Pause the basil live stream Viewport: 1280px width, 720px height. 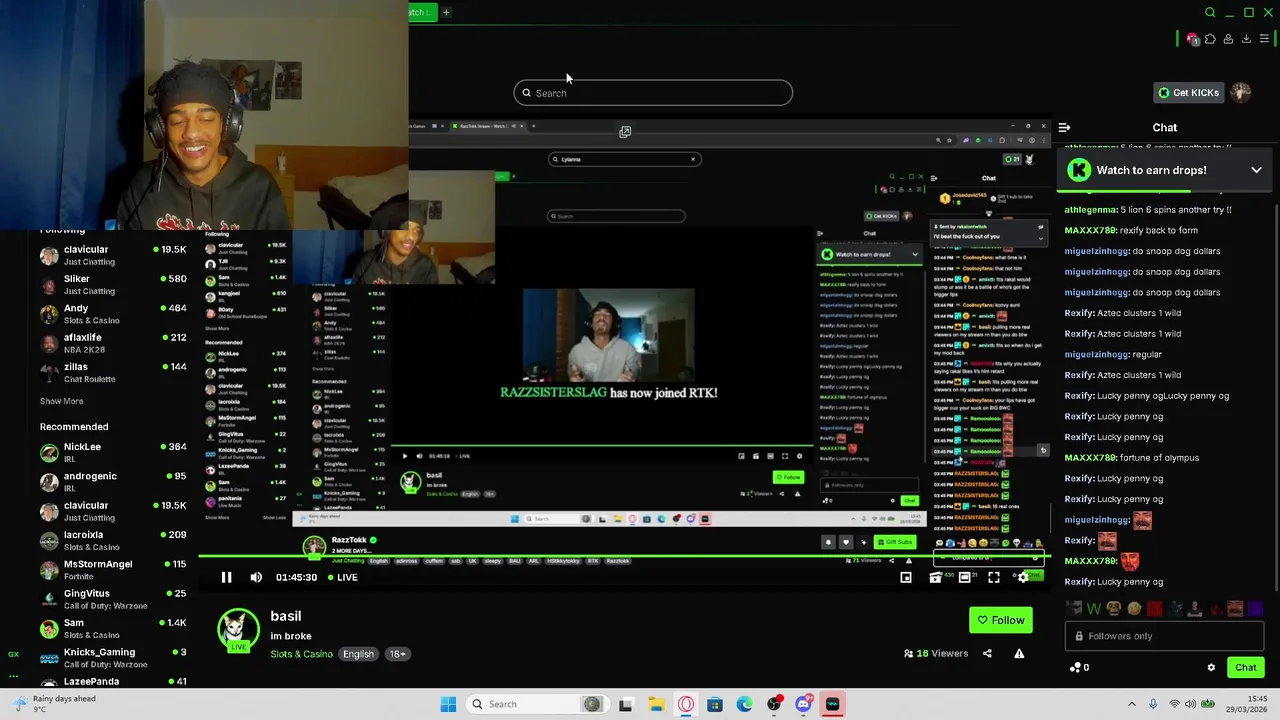click(226, 577)
